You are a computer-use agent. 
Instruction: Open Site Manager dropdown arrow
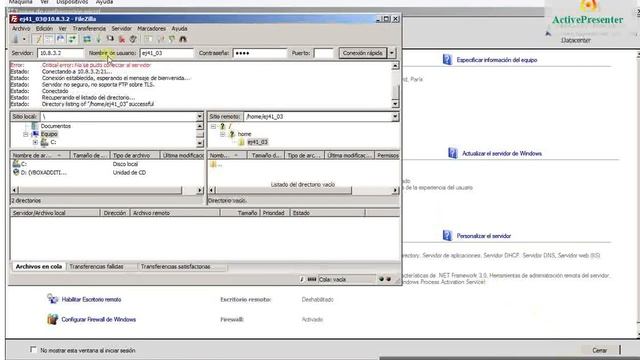tap(24, 39)
